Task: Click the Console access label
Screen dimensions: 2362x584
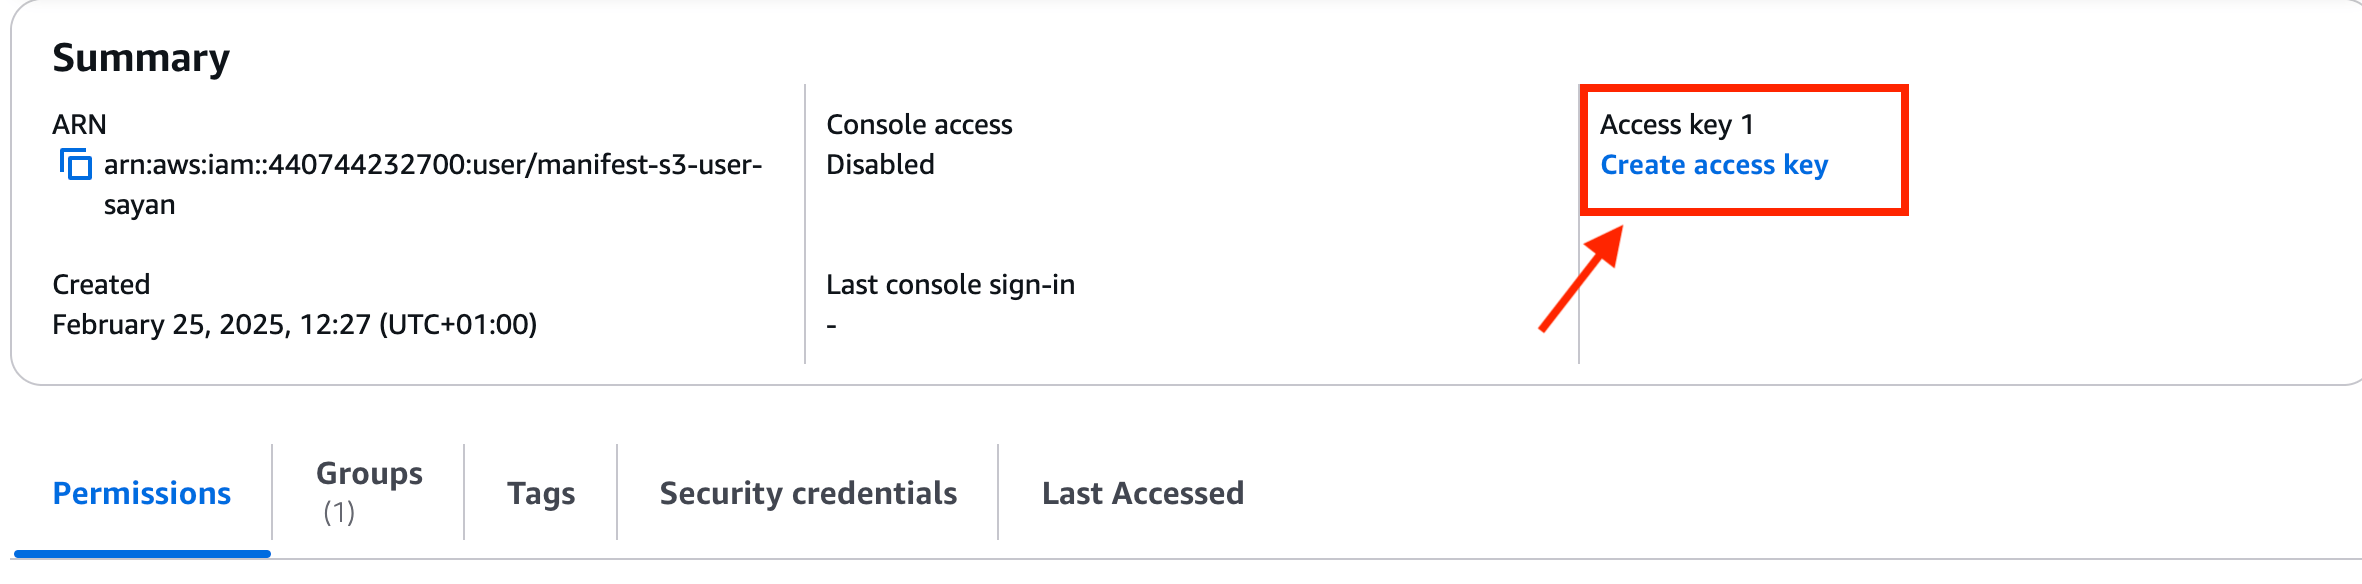Action: click(918, 123)
